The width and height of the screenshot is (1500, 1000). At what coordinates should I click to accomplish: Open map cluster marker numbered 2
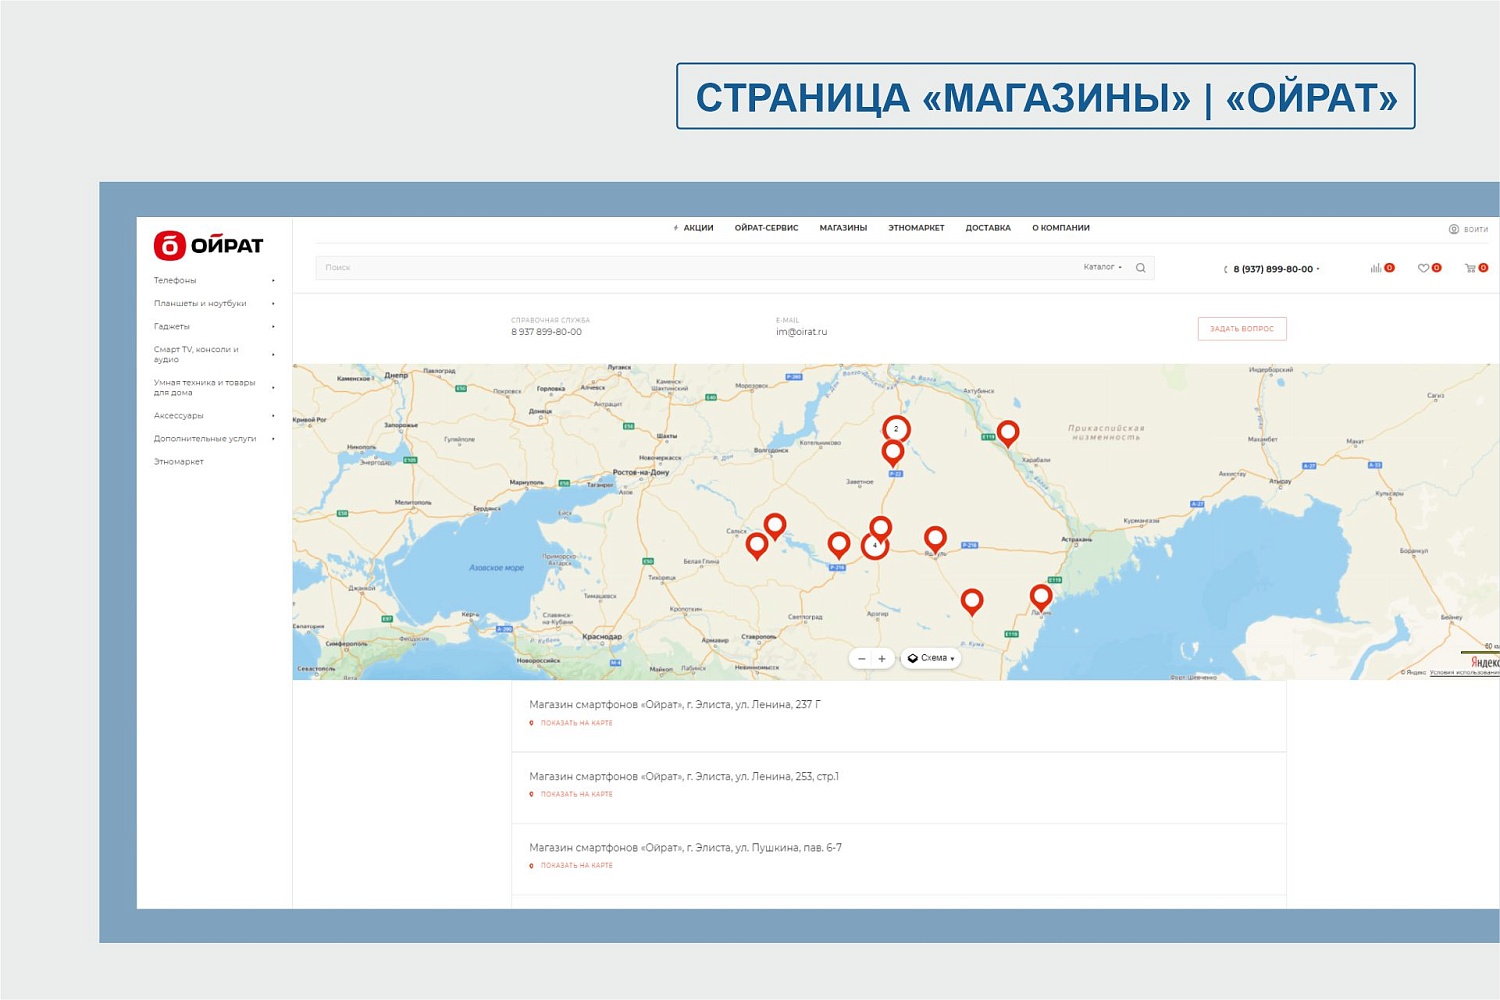click(896, 429)
